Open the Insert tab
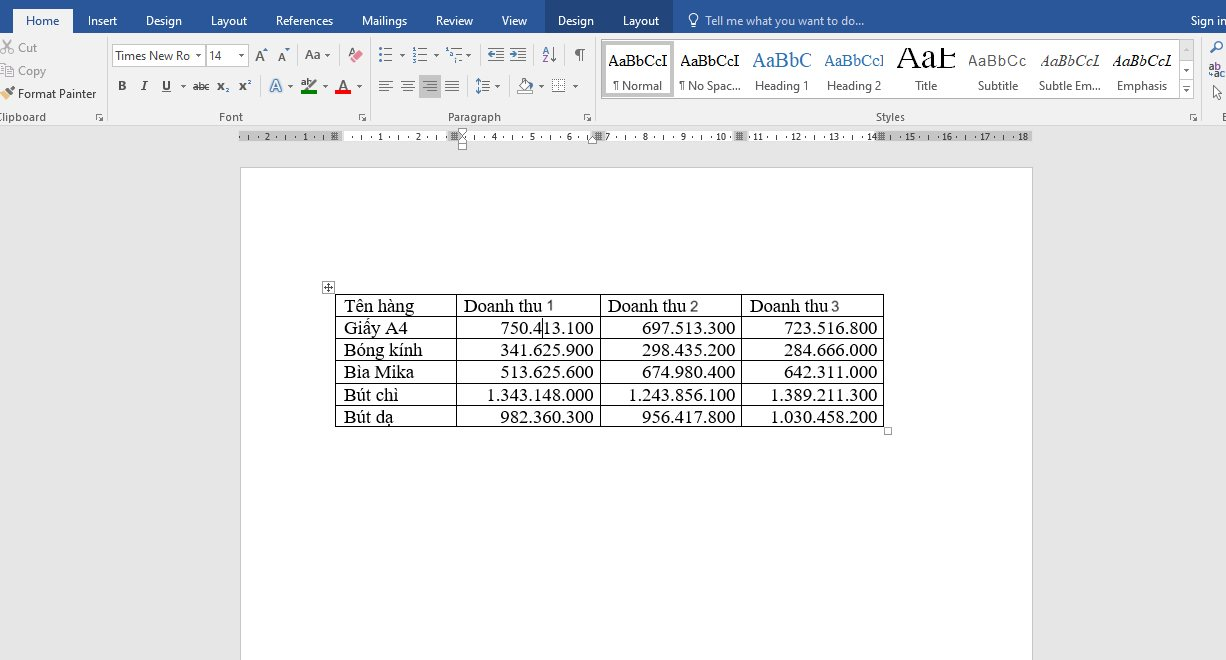Image resolution: width=1226 pixels, height=660 pixels. pos(102,20)
